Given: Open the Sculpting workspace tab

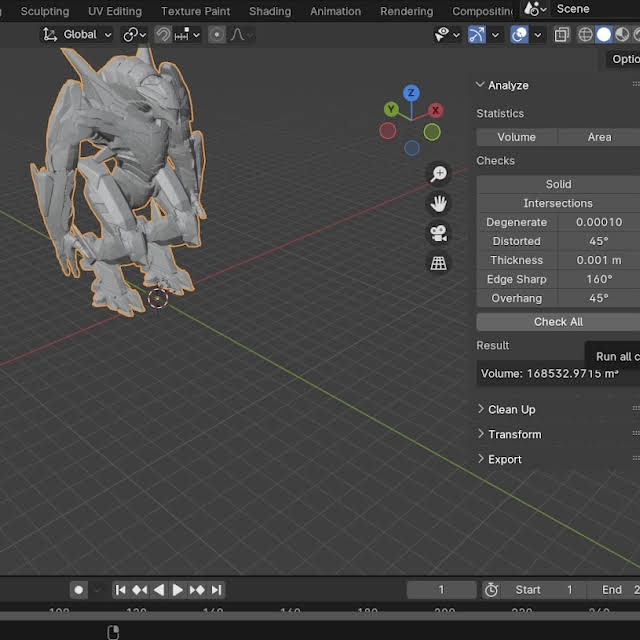Looking at the screenshot, I should pos(45,11).
